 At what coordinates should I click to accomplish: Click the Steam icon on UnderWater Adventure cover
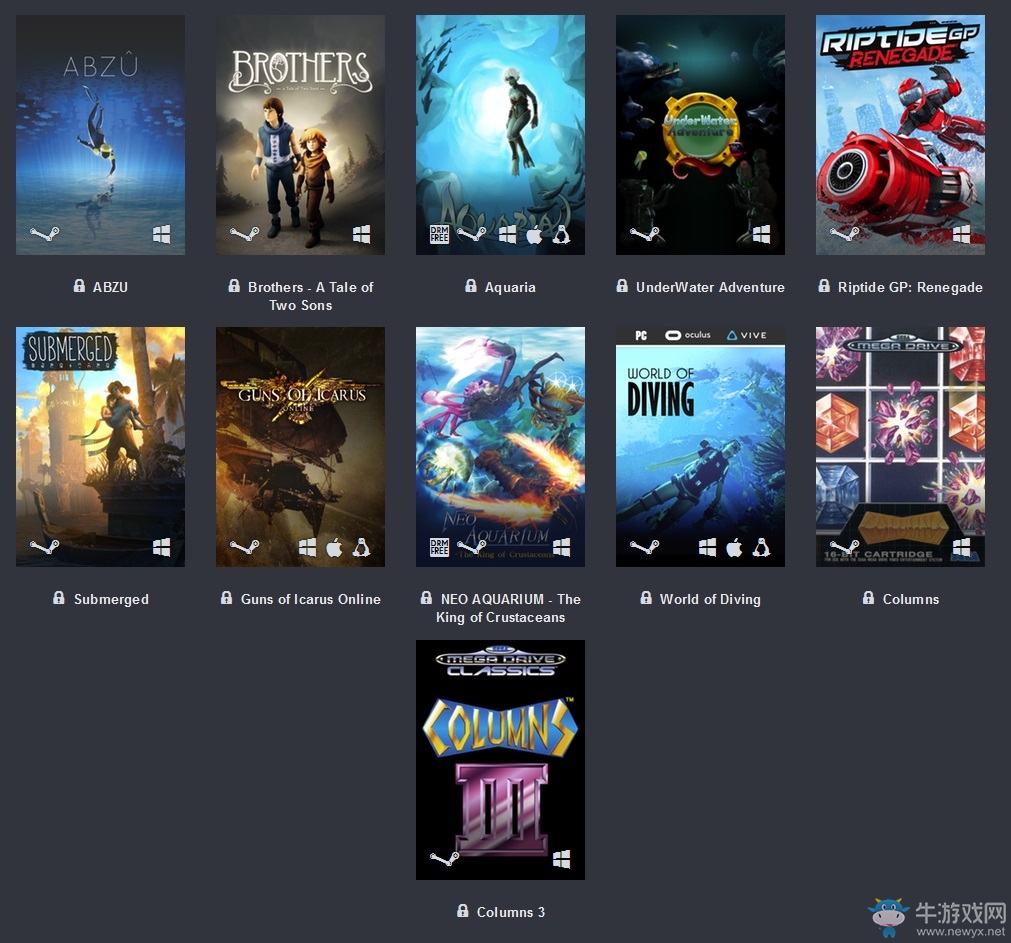[x=644, y=233]
